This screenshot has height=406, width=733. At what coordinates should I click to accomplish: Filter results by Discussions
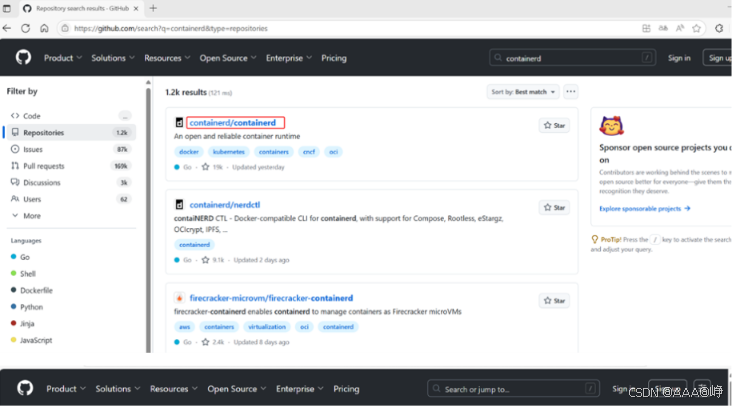tap(70, 182)
